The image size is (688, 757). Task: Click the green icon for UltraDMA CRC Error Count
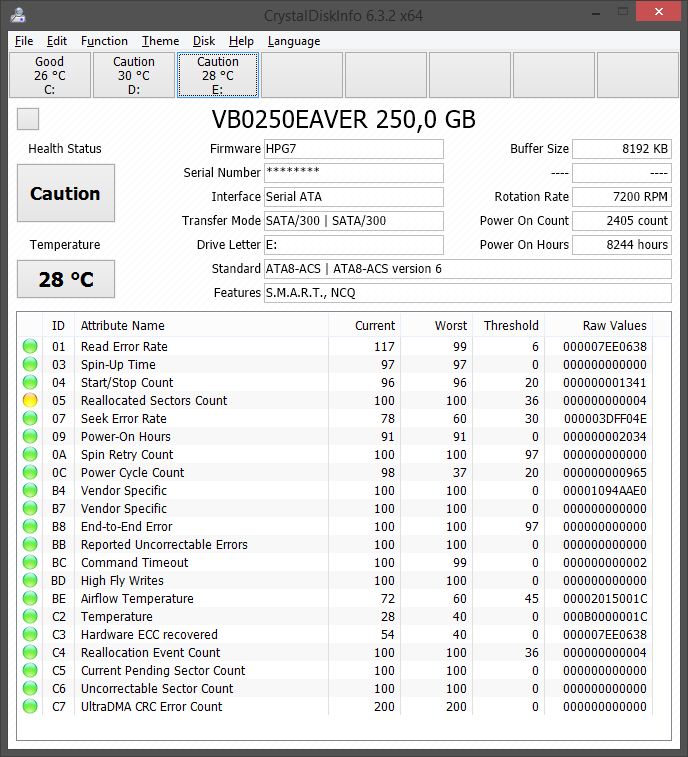[x=30, y=706]
